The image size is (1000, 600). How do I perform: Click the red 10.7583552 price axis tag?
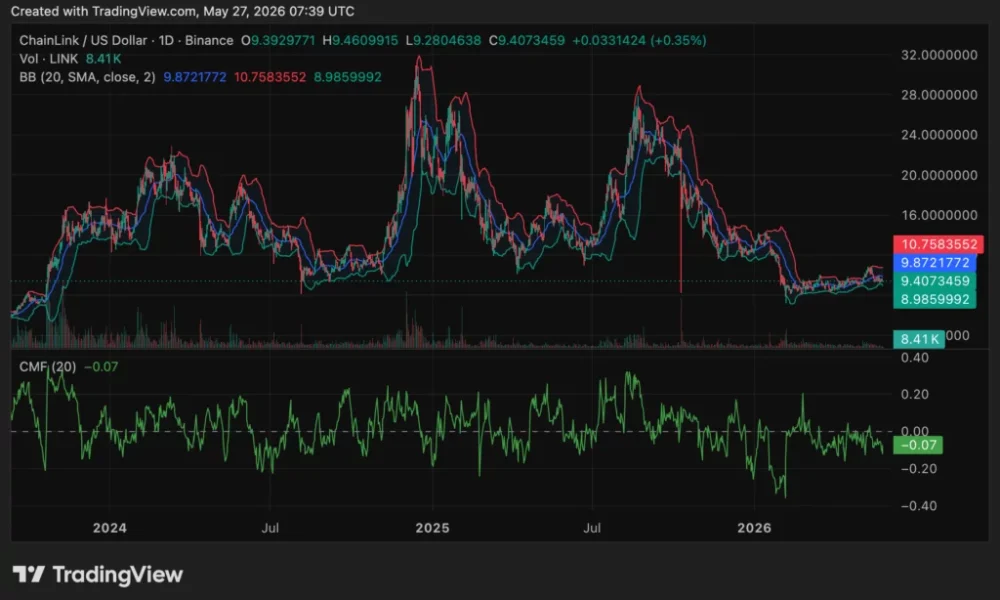[939, 244]
